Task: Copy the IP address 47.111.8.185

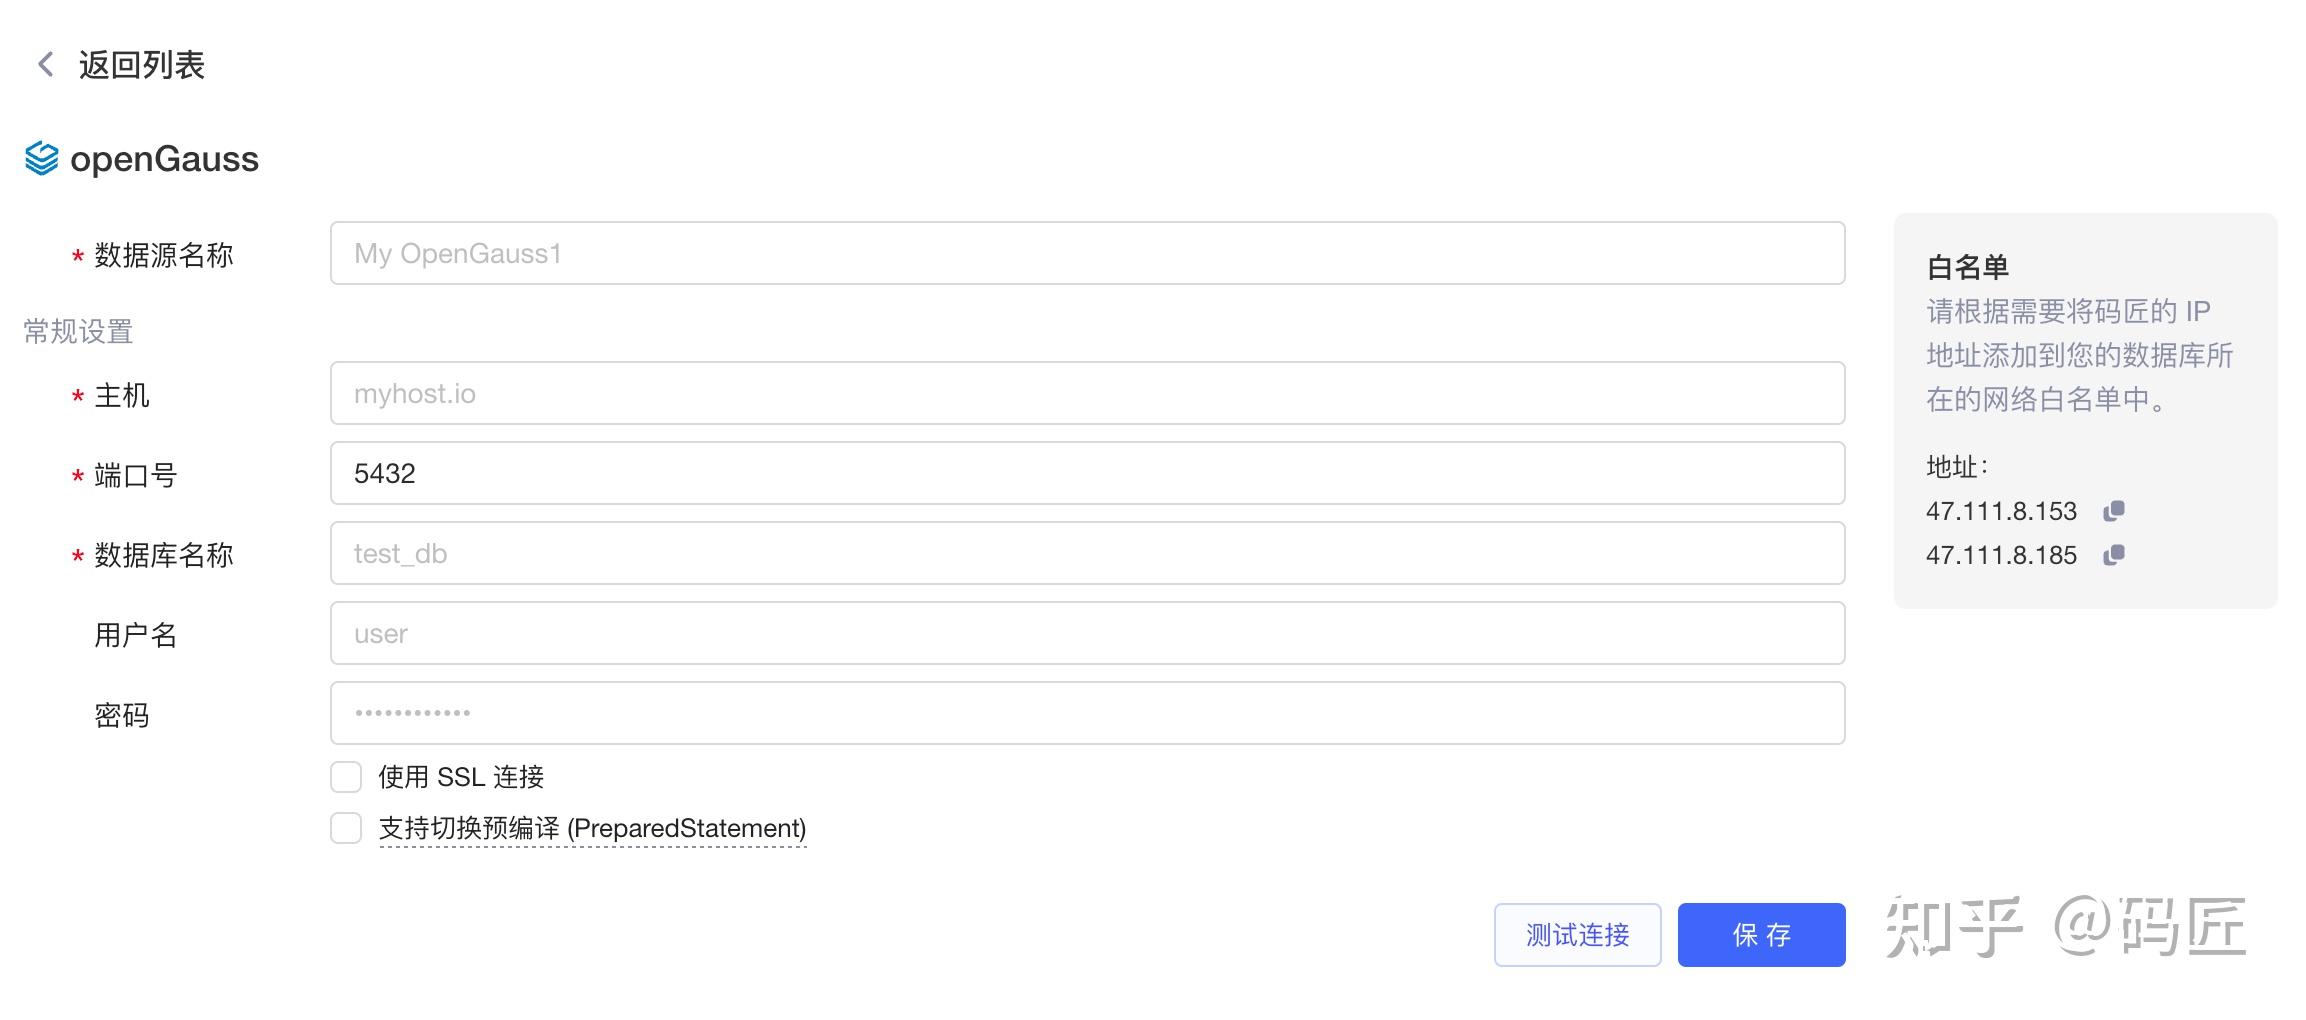Action: tap(2114, 555)
